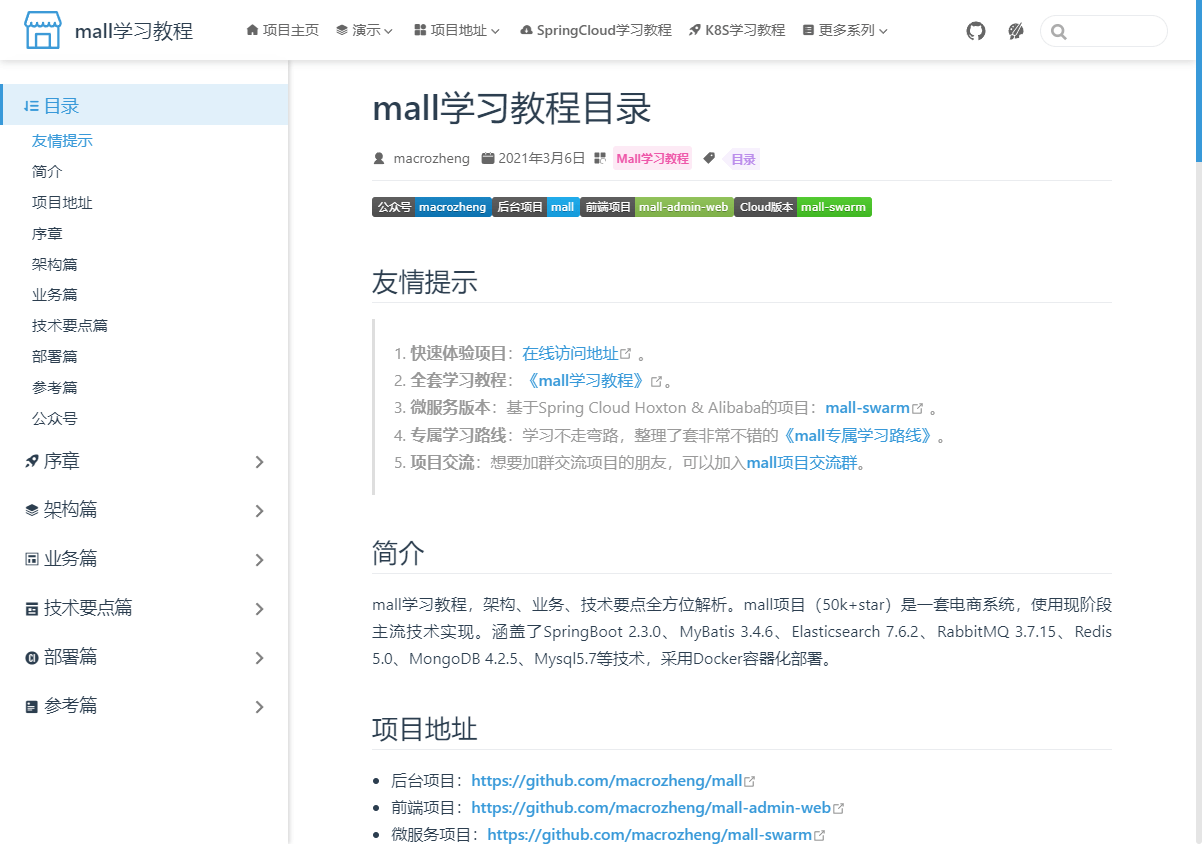
Task: Open K8S学习教程 nav item
Action: (x=737, y=30)
